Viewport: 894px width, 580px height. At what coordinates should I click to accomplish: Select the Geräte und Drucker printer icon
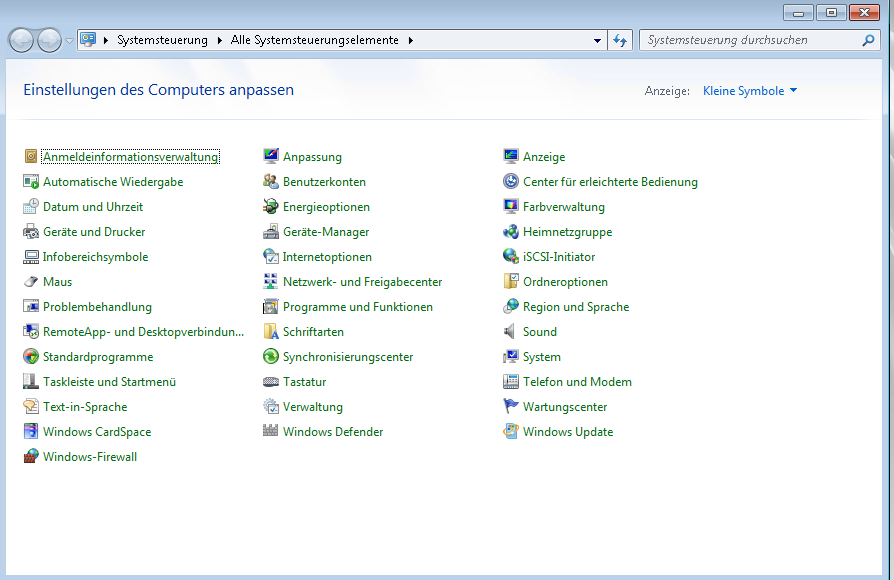pyautogui.click(x=31, y=232)
